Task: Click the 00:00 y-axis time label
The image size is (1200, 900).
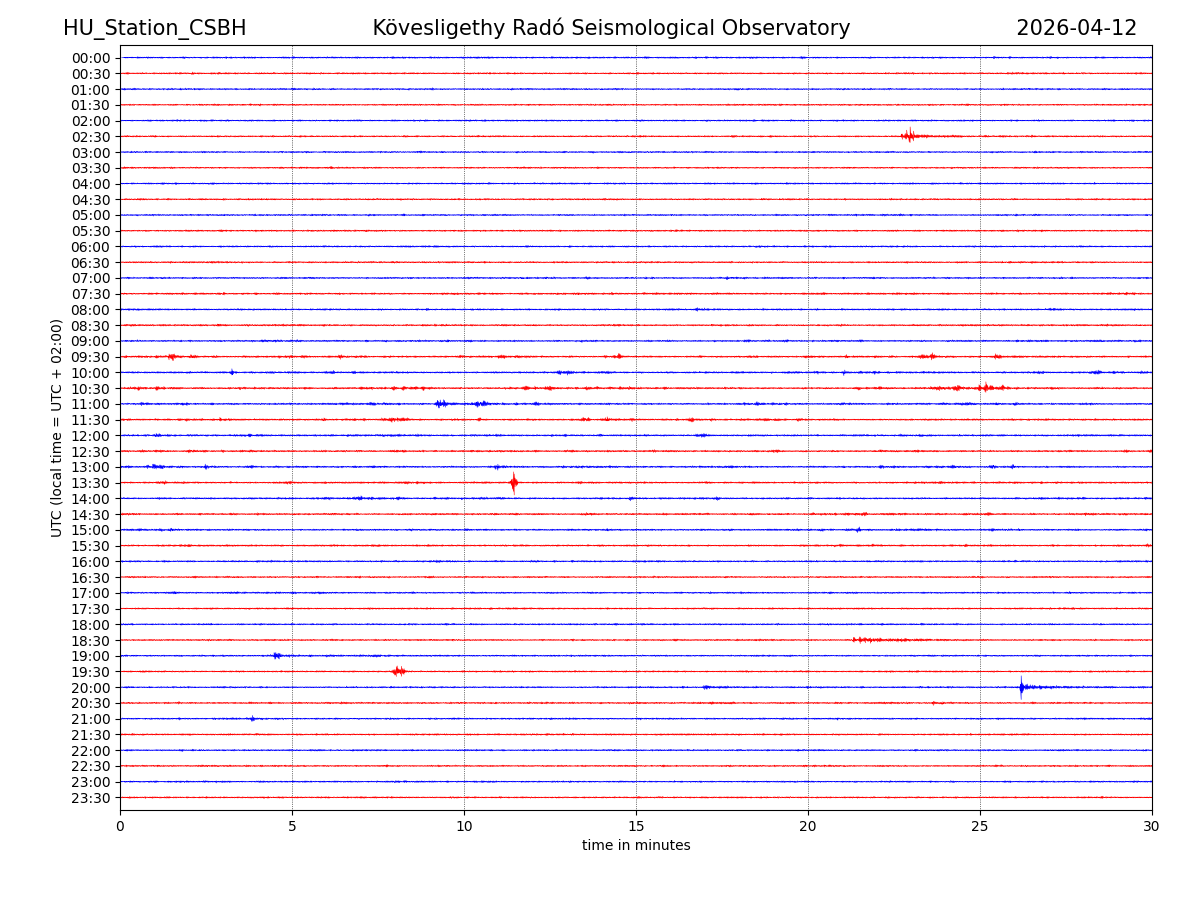Action: [x=91, y=58]
